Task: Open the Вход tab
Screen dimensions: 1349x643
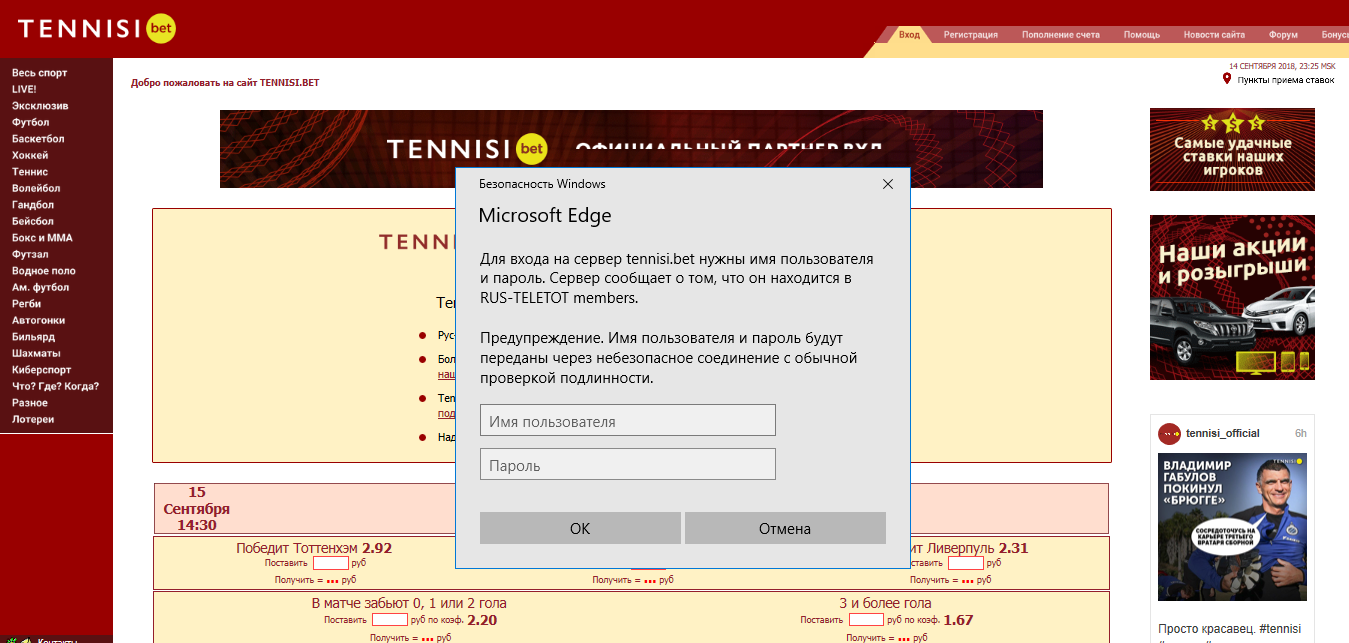Action: [x=909, y=35]
